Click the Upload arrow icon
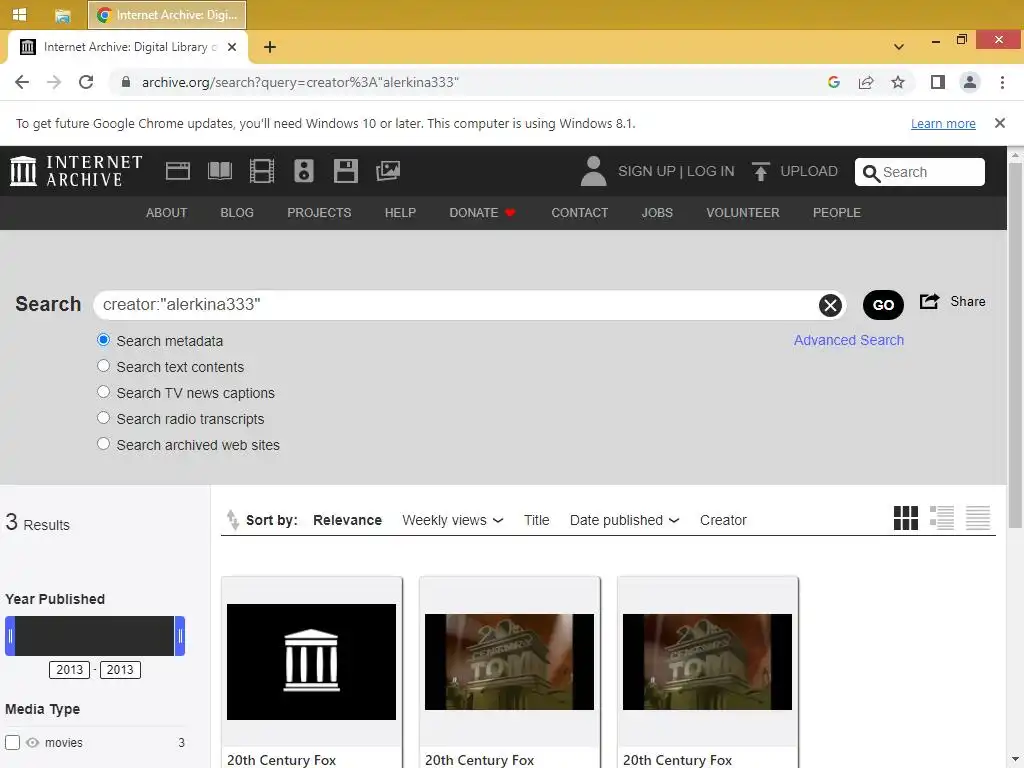Viewport: 1024px width, 768px height. pyautogui.click(x=760, y=171)
